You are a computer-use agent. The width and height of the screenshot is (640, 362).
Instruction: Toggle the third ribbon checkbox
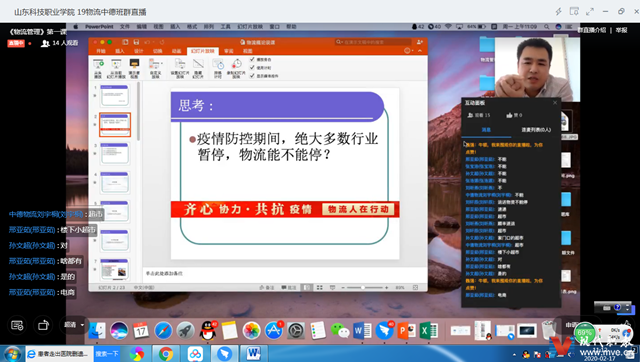[x=252, y=76]
